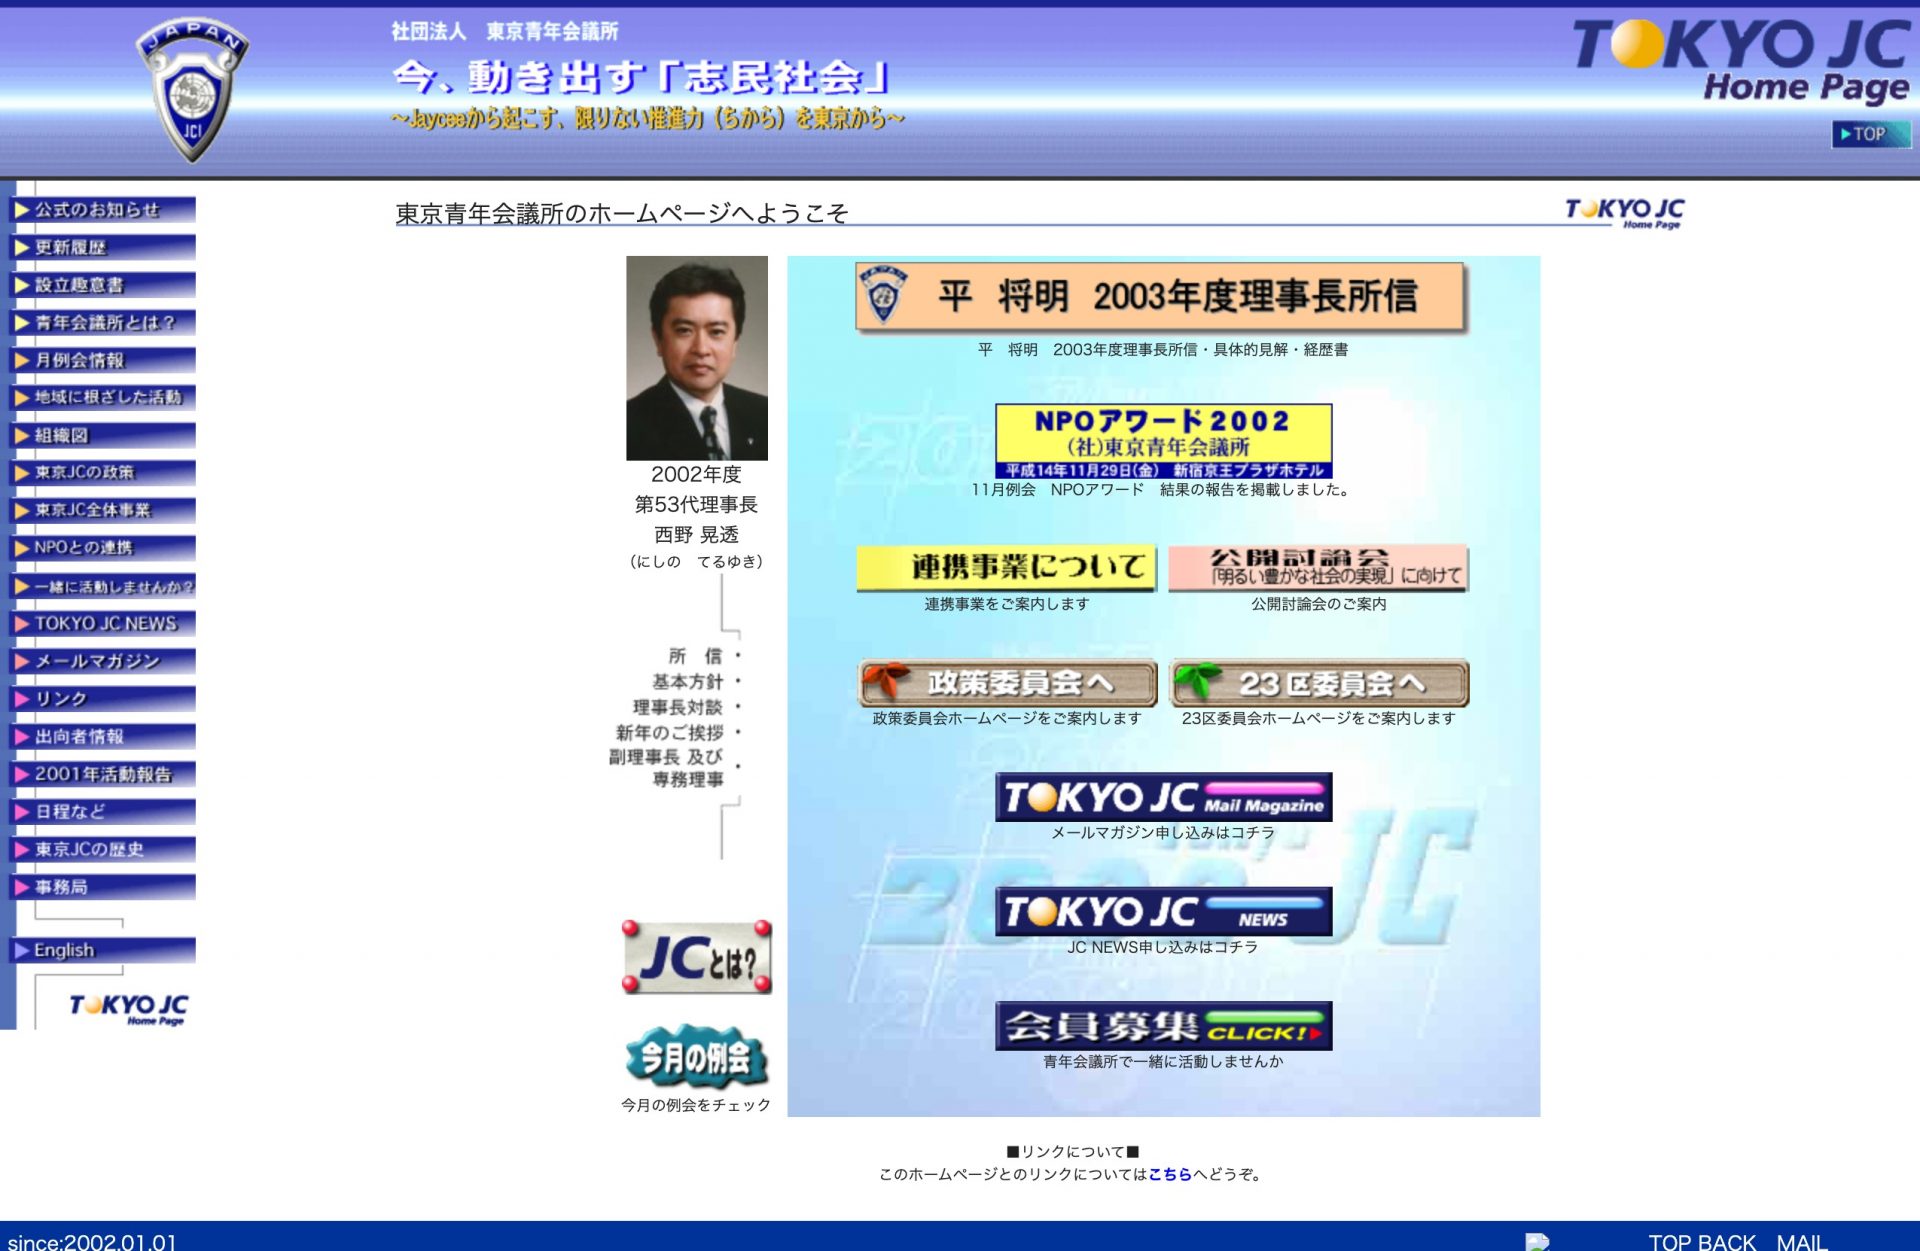Open the 組織図 sidebar item
This screenshot has height=1251, width=1920.
[x=103, y=435]
